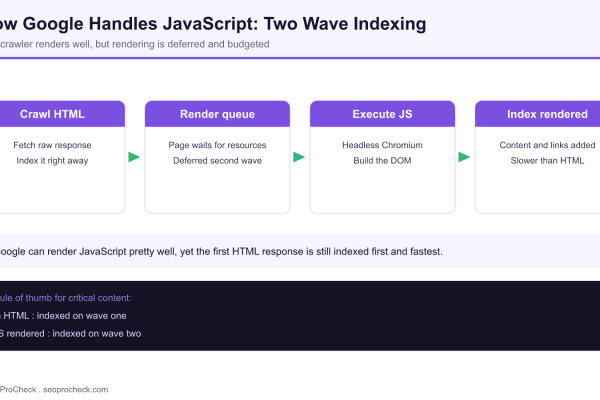Viewport: 600px width, 400px height.
Task: Select 'Deferred second wave' text
Action: tap(217, 161)
